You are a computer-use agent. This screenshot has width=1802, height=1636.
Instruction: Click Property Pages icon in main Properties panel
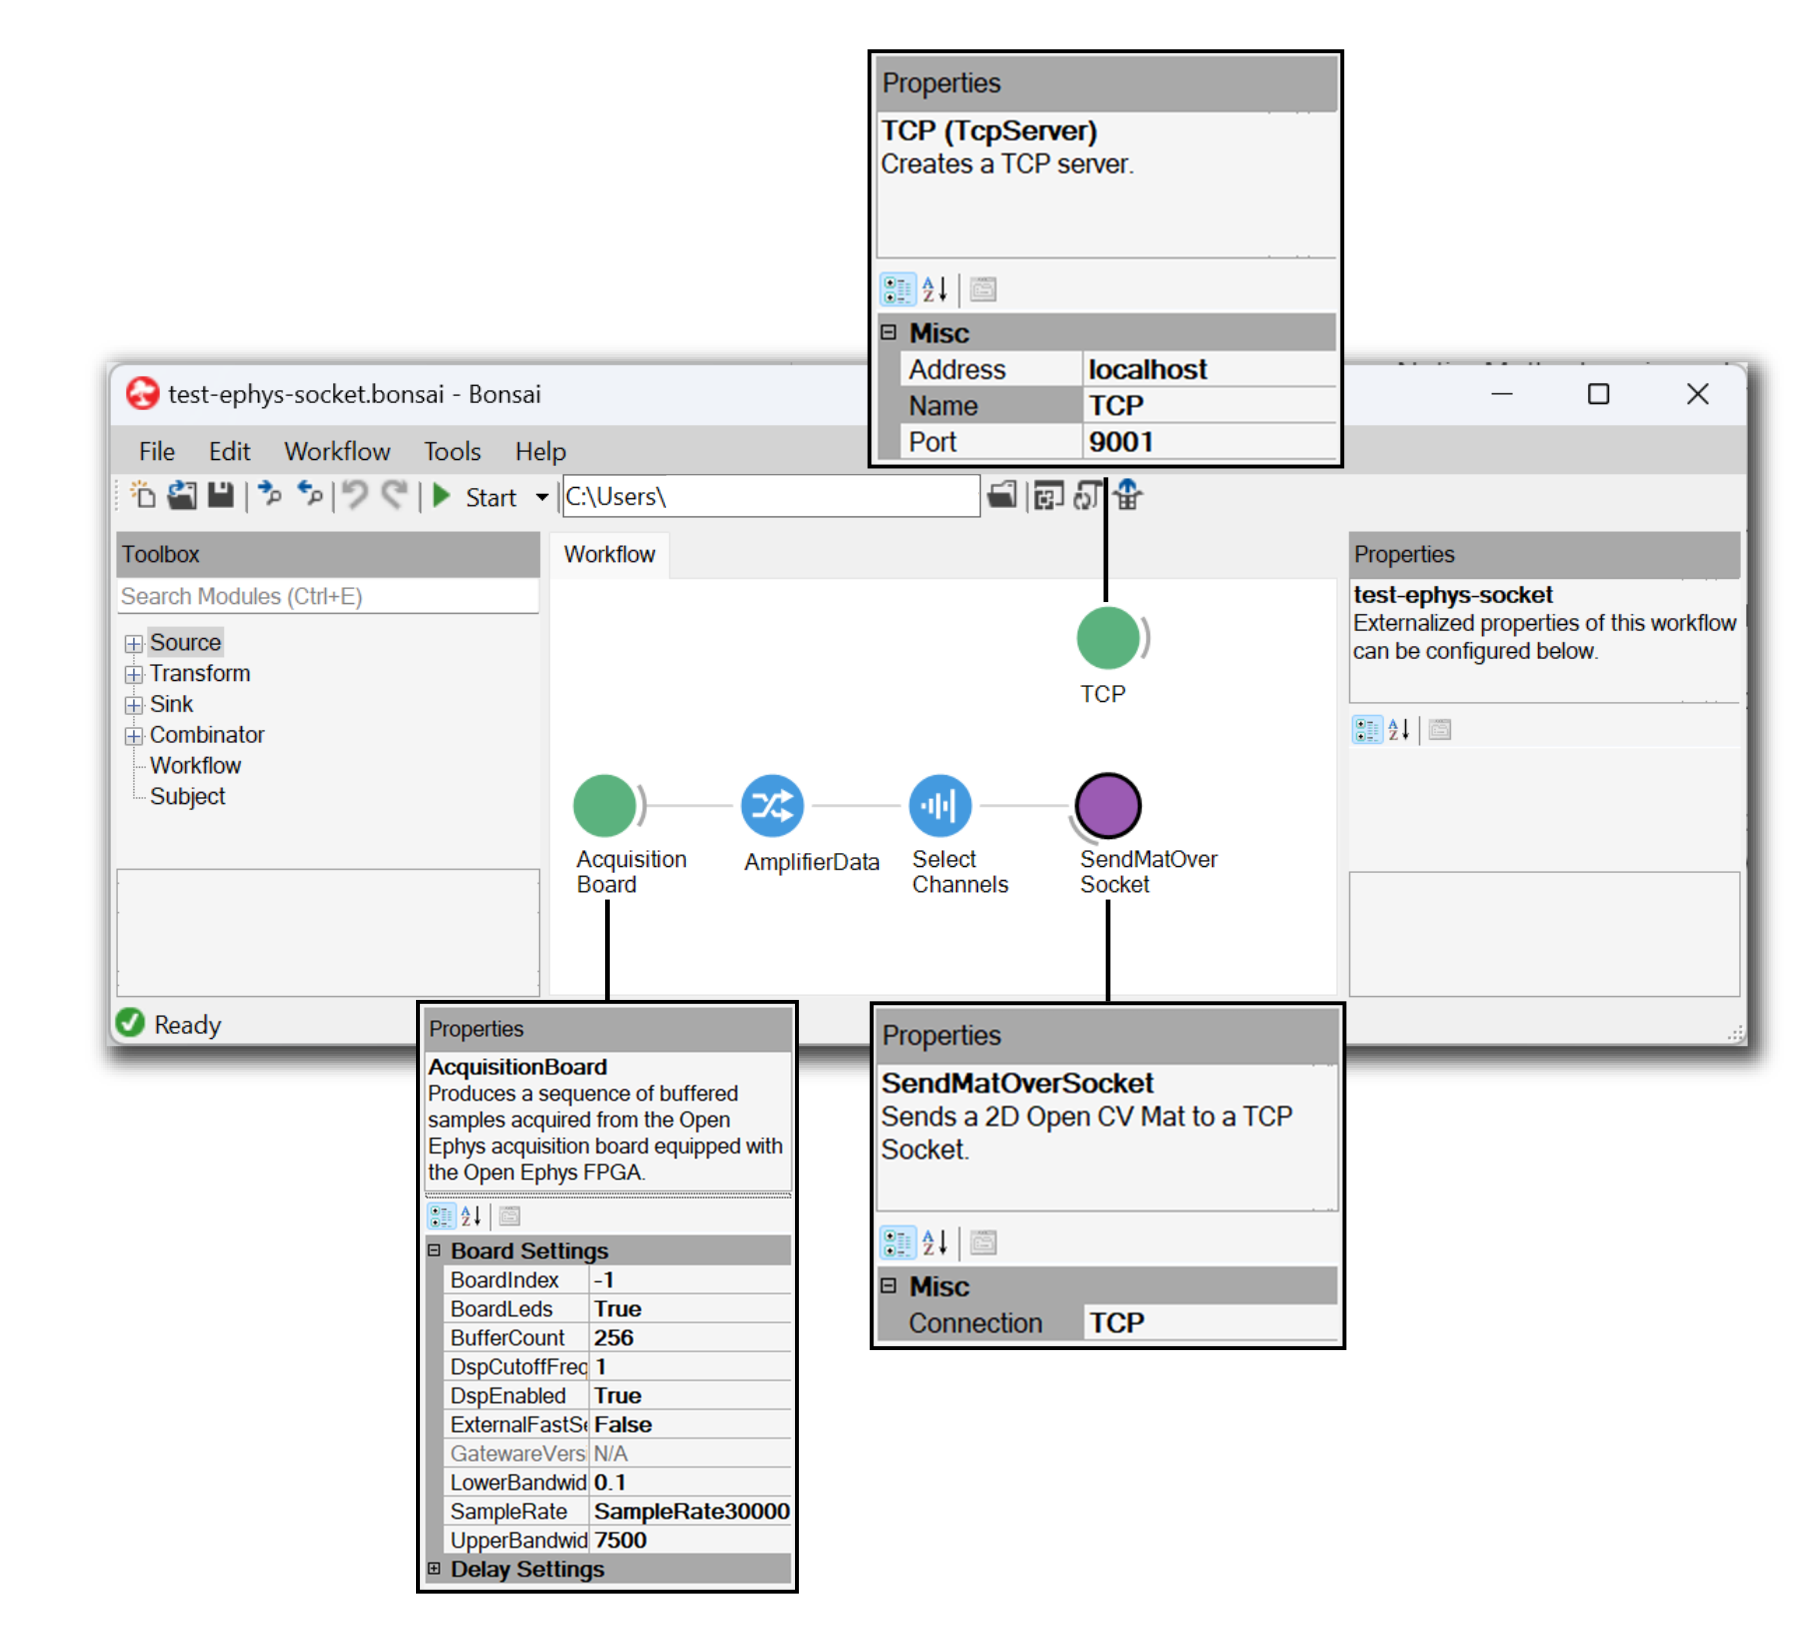point(1440,730)
